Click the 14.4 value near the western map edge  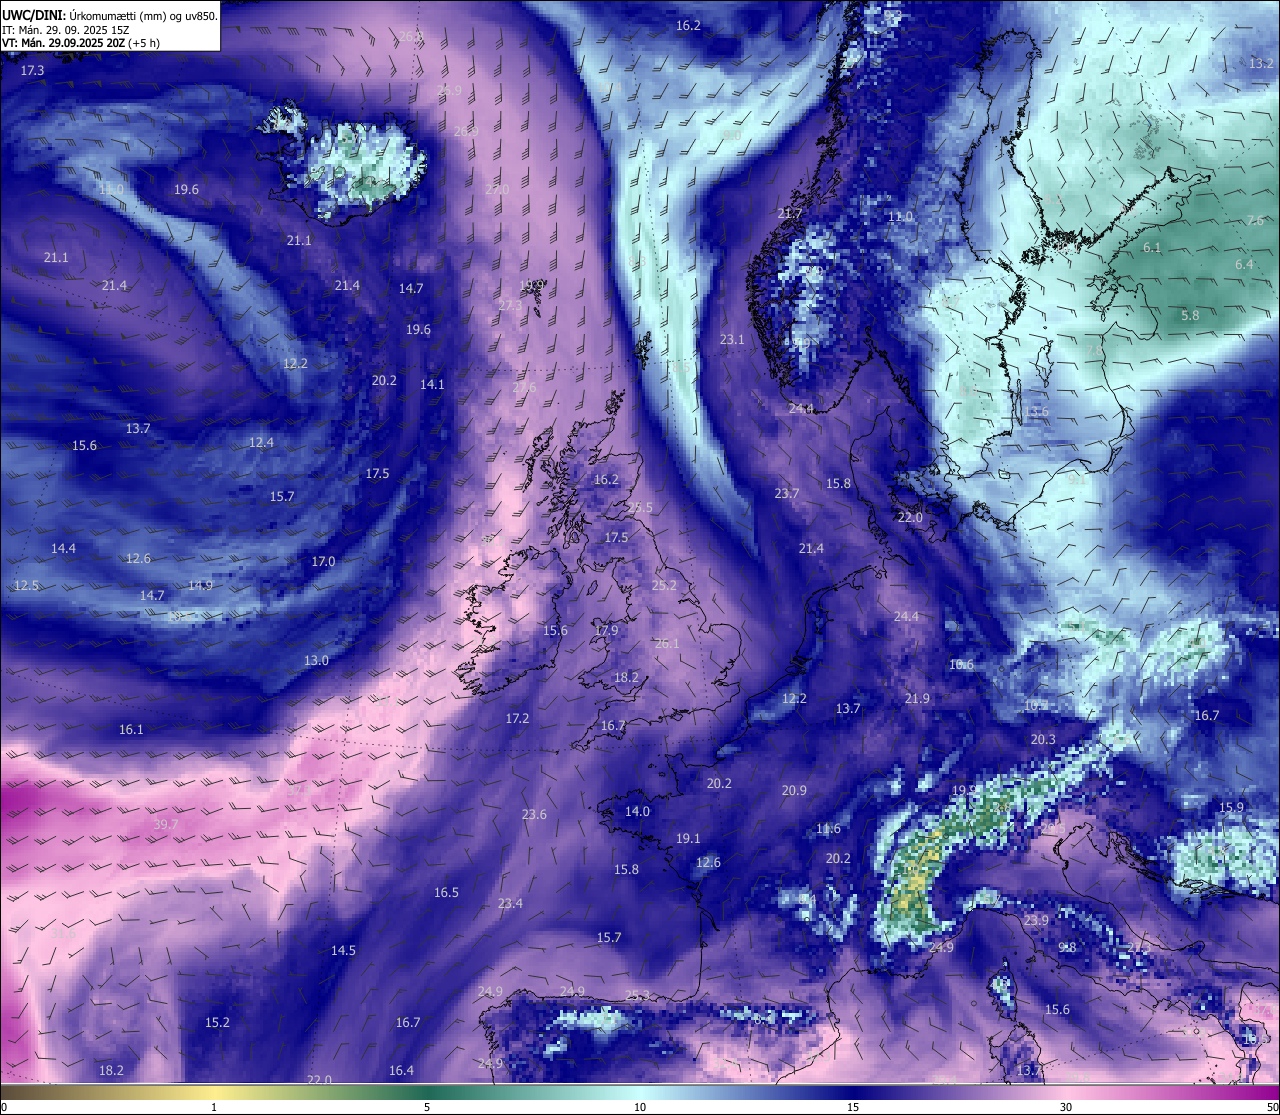tap(64, 549)
